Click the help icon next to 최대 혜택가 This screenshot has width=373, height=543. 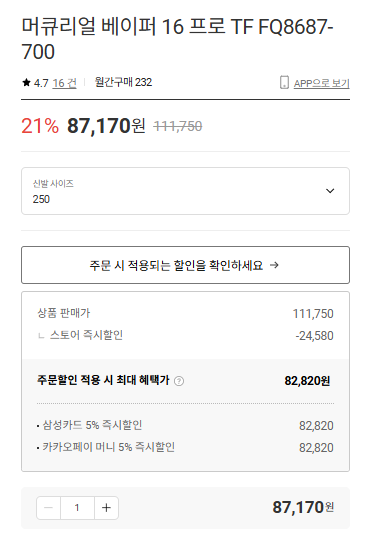coord(179,381)
